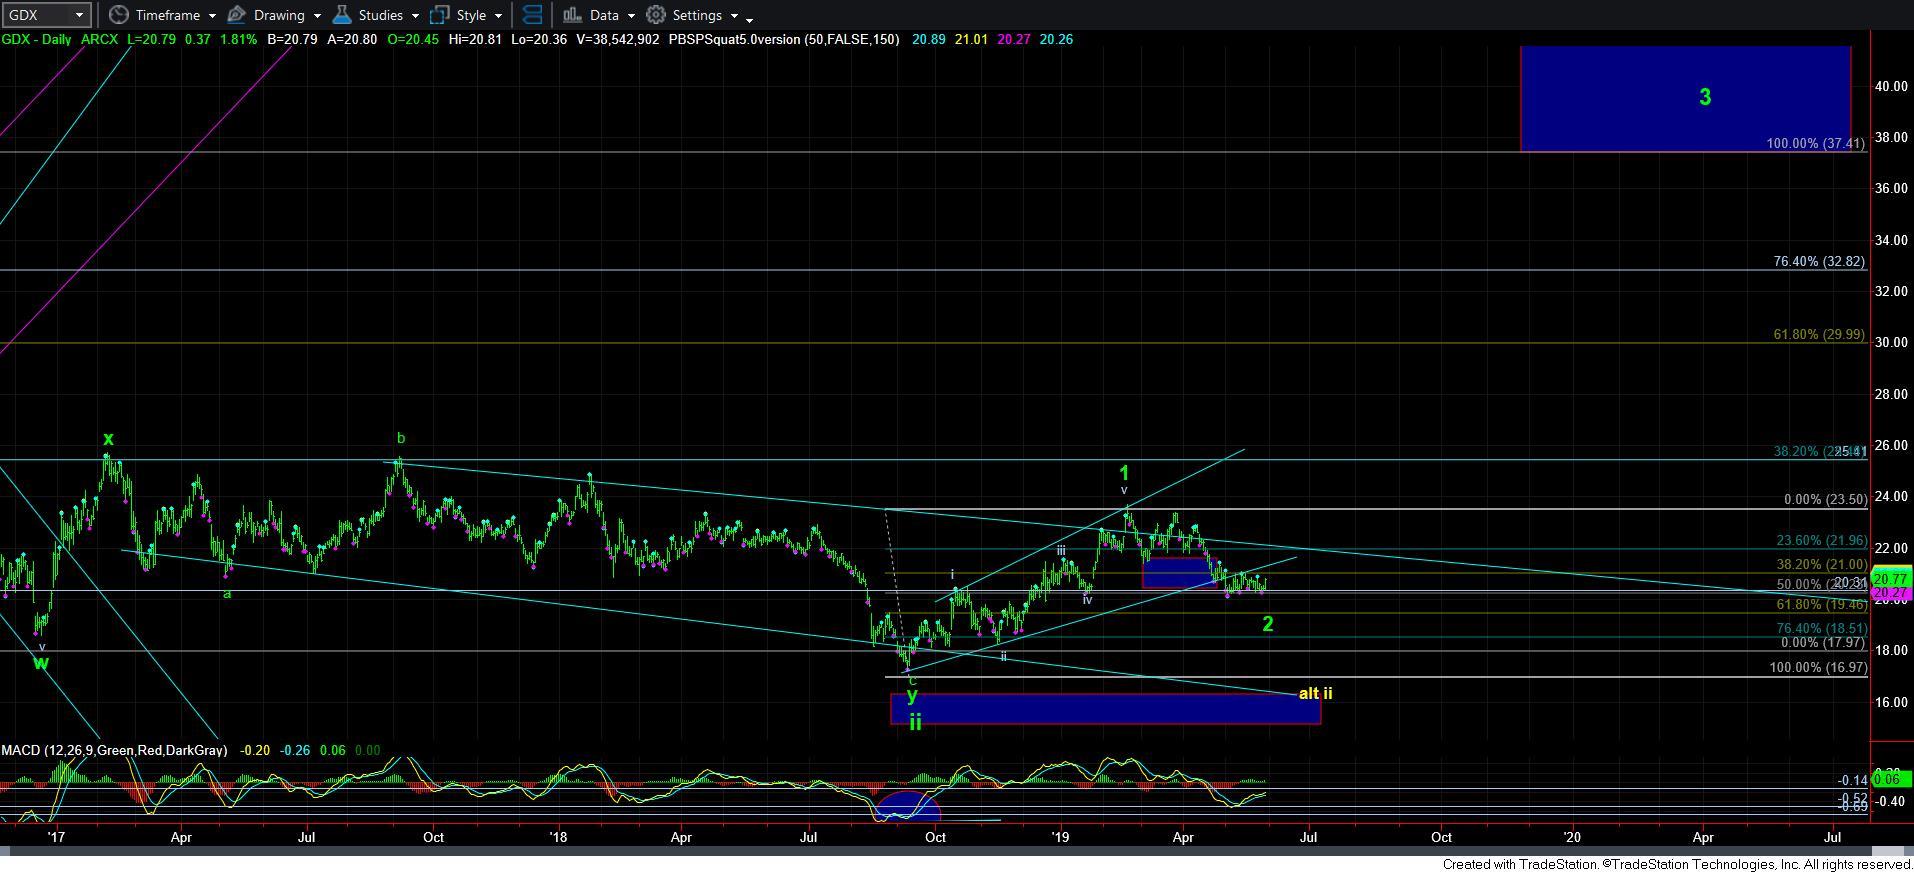This screenshot has width=1914, height=872.
Task: Click the 'GDX - Daily' status line text
Action: point(38,39)
